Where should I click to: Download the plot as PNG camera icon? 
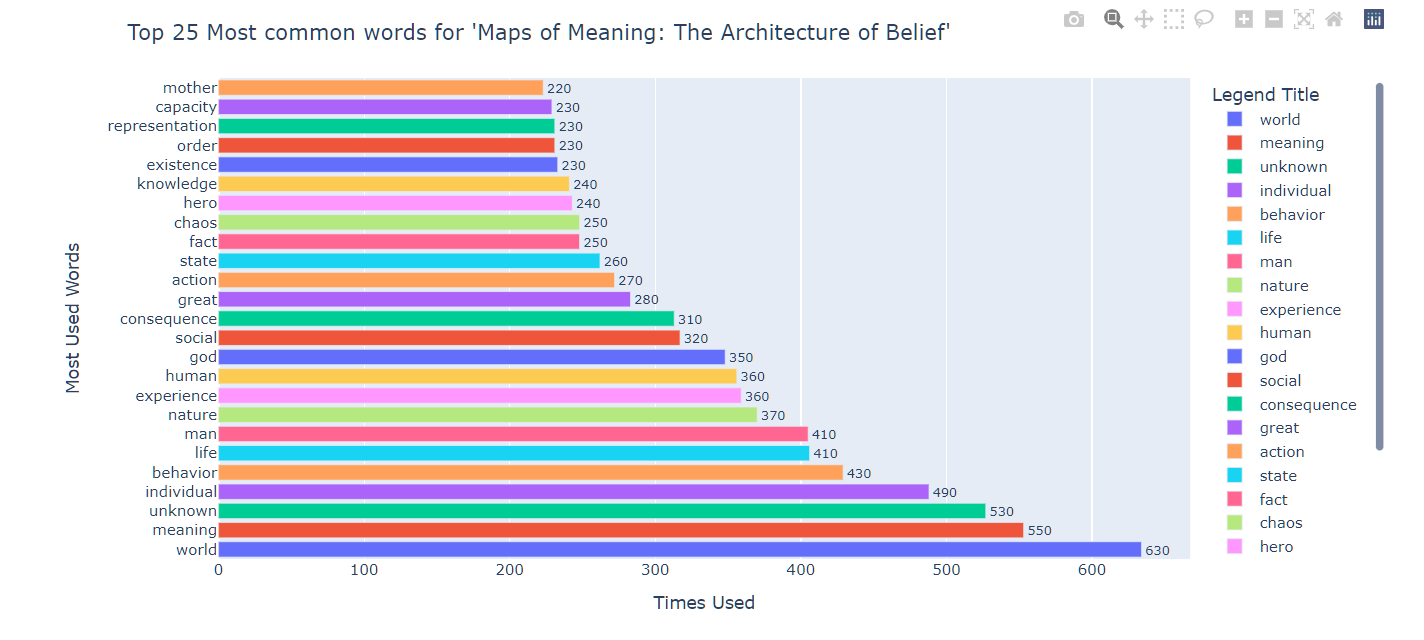(1074, 19)
